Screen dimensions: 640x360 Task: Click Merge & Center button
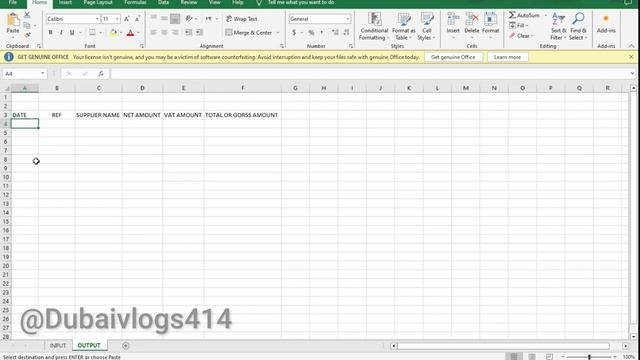coord(249,32)
